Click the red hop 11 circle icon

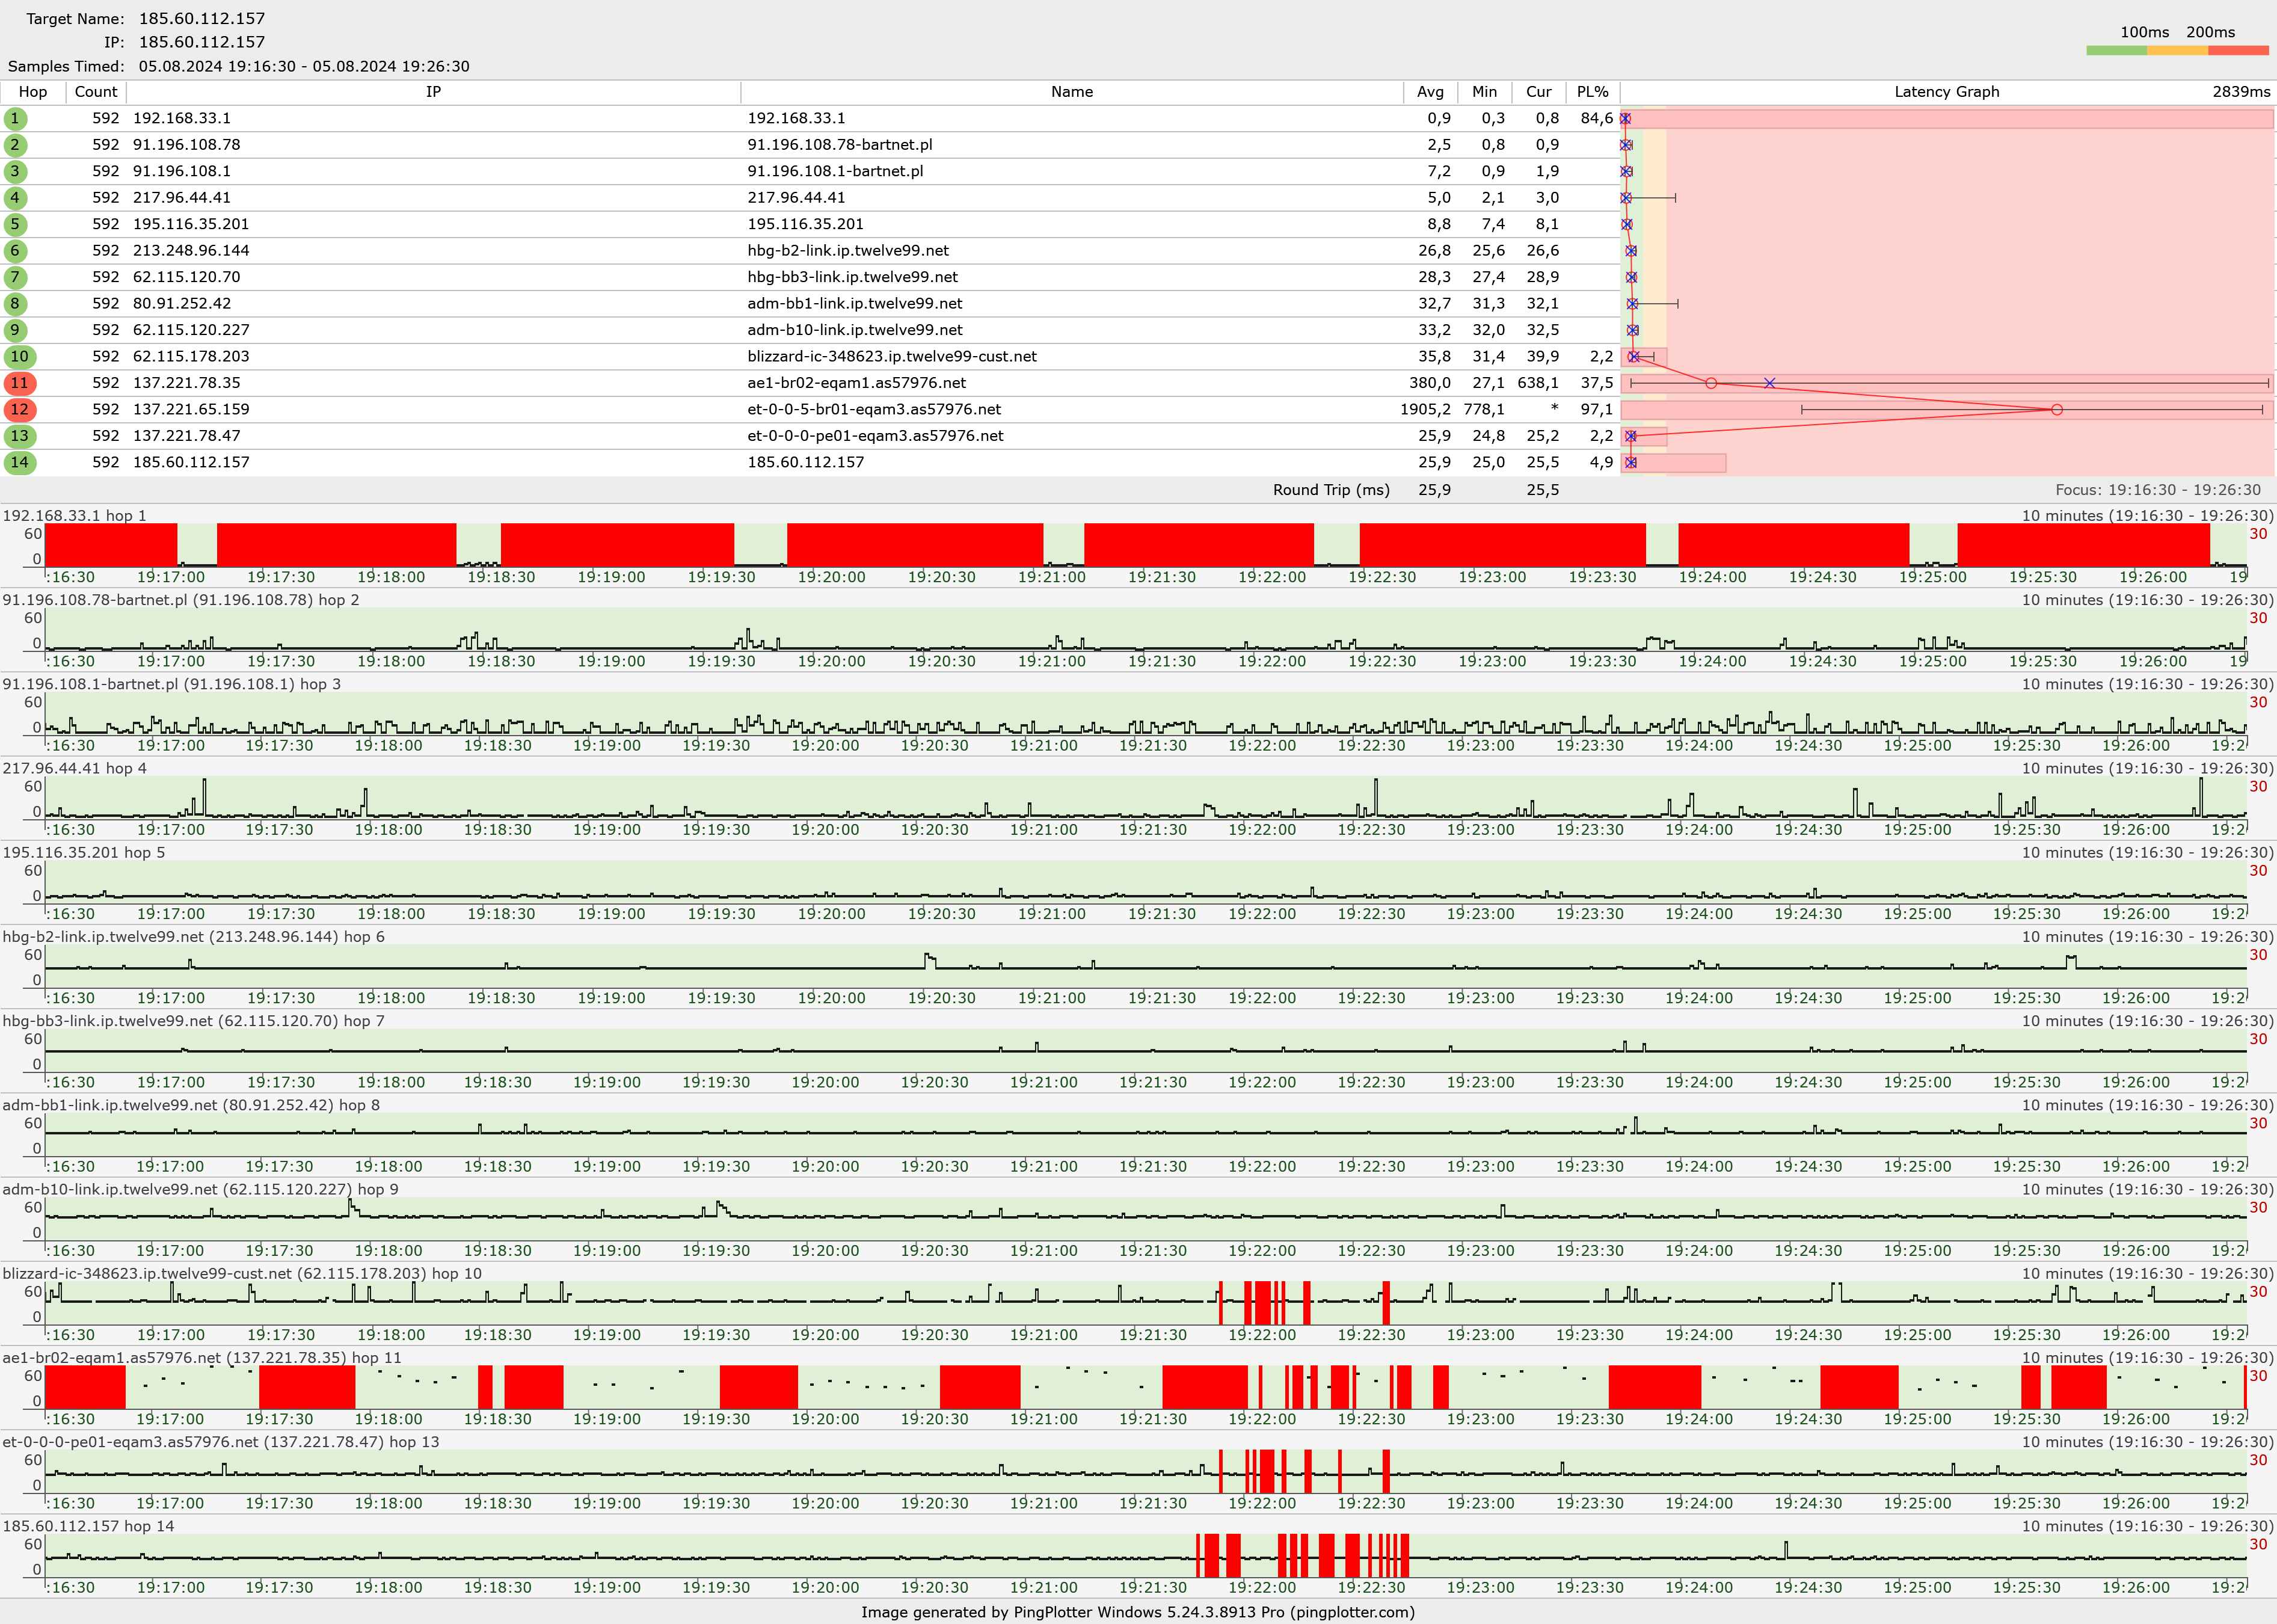(x=20, y=383)
